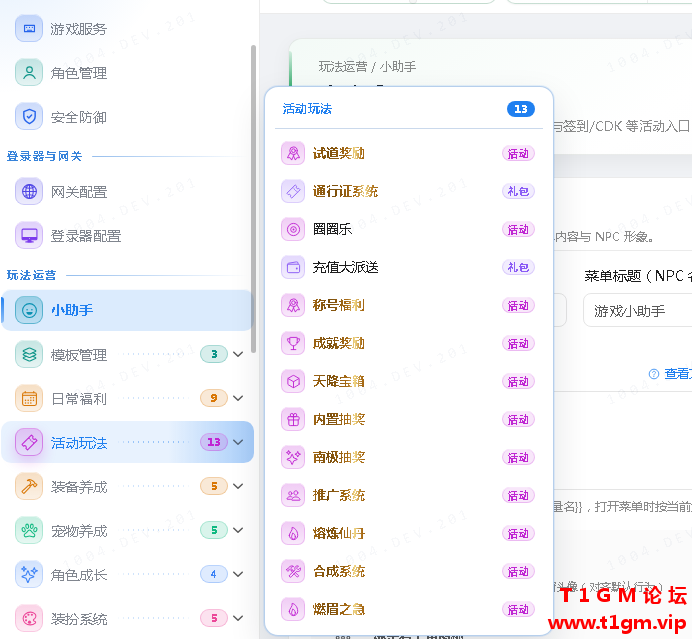Select 圈圈乐 from the popup
Viewport: 692px width, 639px height.
tap(408, 229)
